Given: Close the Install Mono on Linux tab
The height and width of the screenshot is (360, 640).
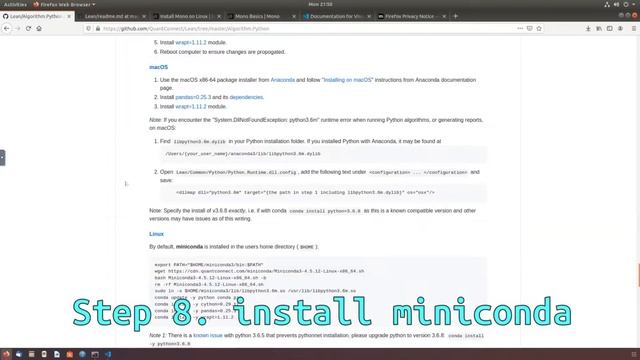Looking at the screenshot, I should [219, 16].
